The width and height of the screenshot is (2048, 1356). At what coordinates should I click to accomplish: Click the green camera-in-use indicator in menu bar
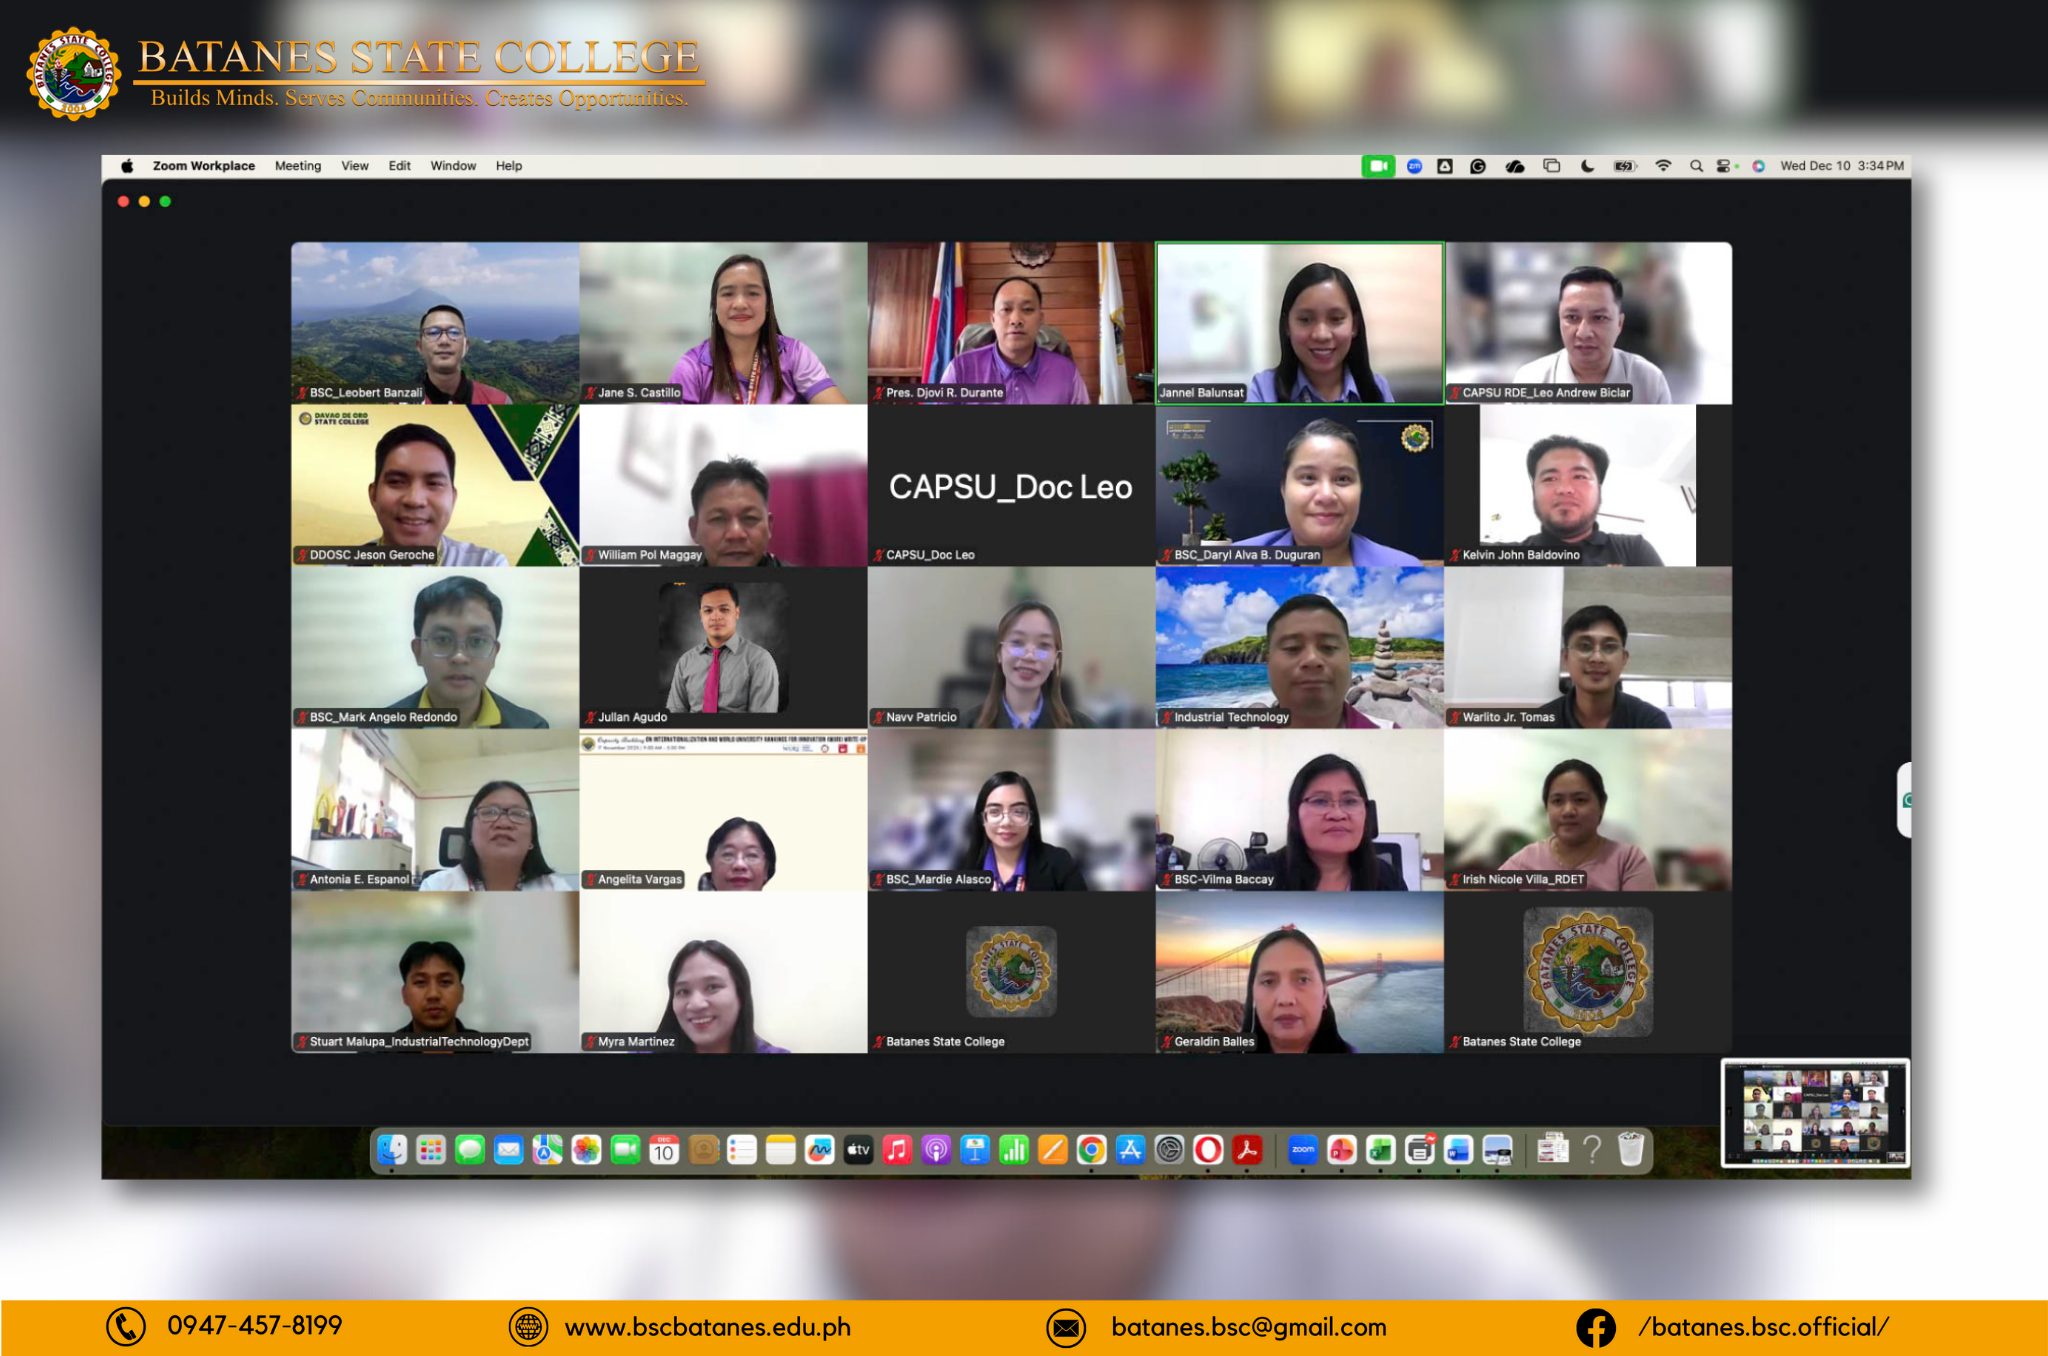pyautogui.click(x=1378, y=166)
